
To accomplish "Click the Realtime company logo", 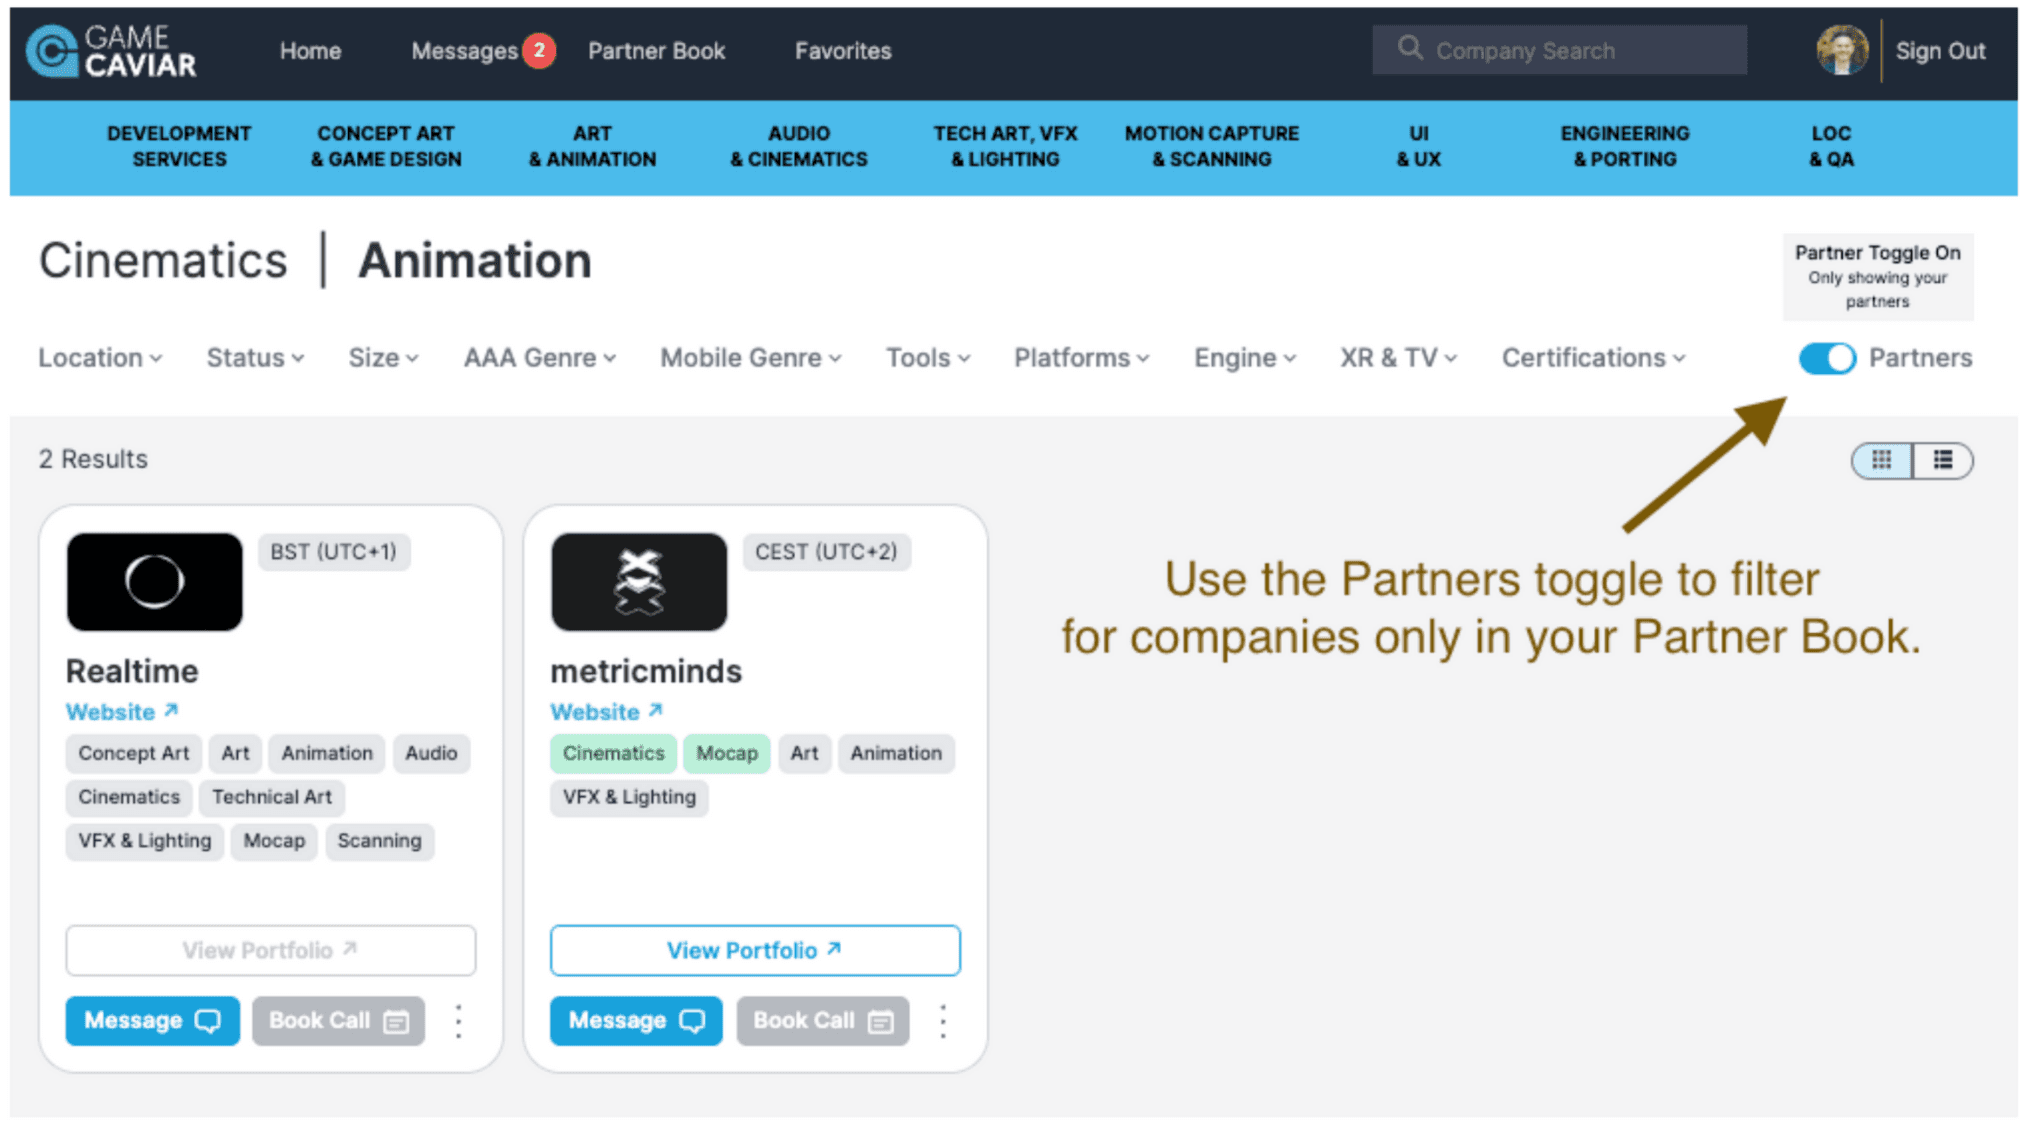I will click(x=154, y=581).
